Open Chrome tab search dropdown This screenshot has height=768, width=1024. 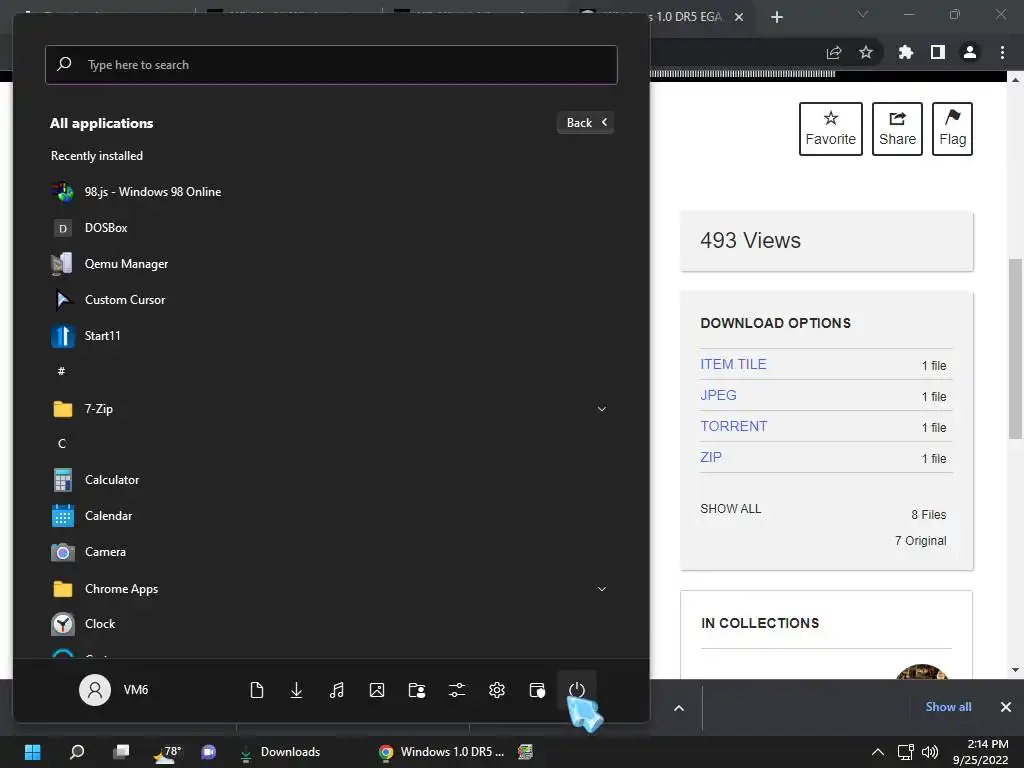(863, 15)
